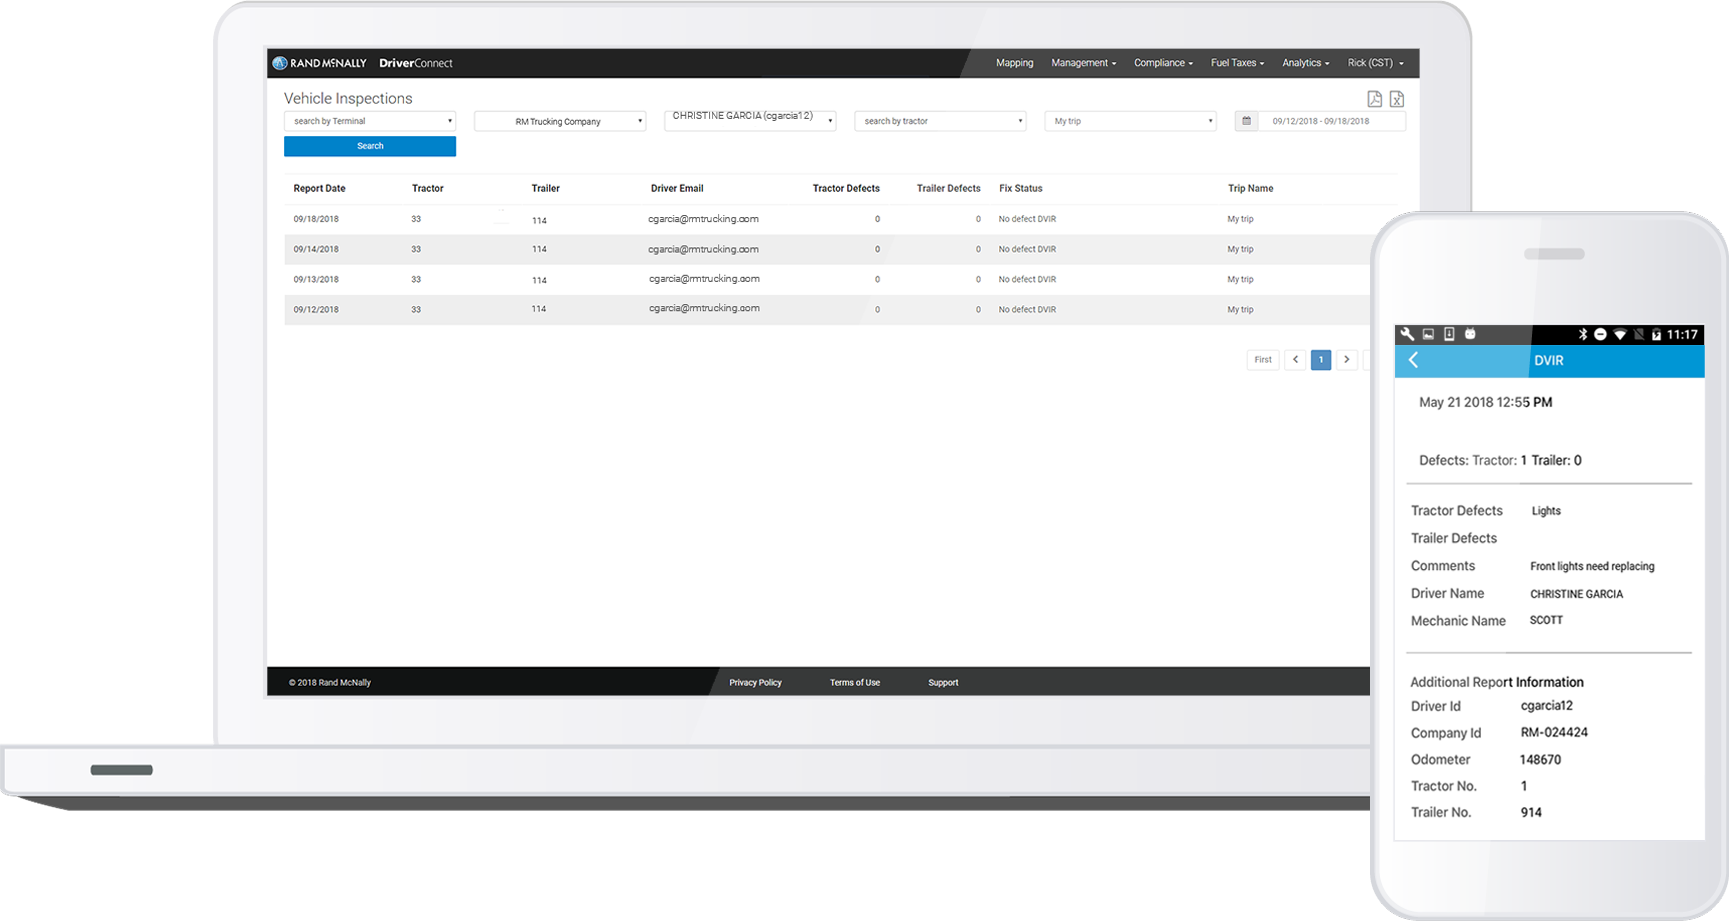1729x921 pixels.
Task: Open CHRISTINE GARCIA driver dropdown
Action: click(x=750, y=120)
